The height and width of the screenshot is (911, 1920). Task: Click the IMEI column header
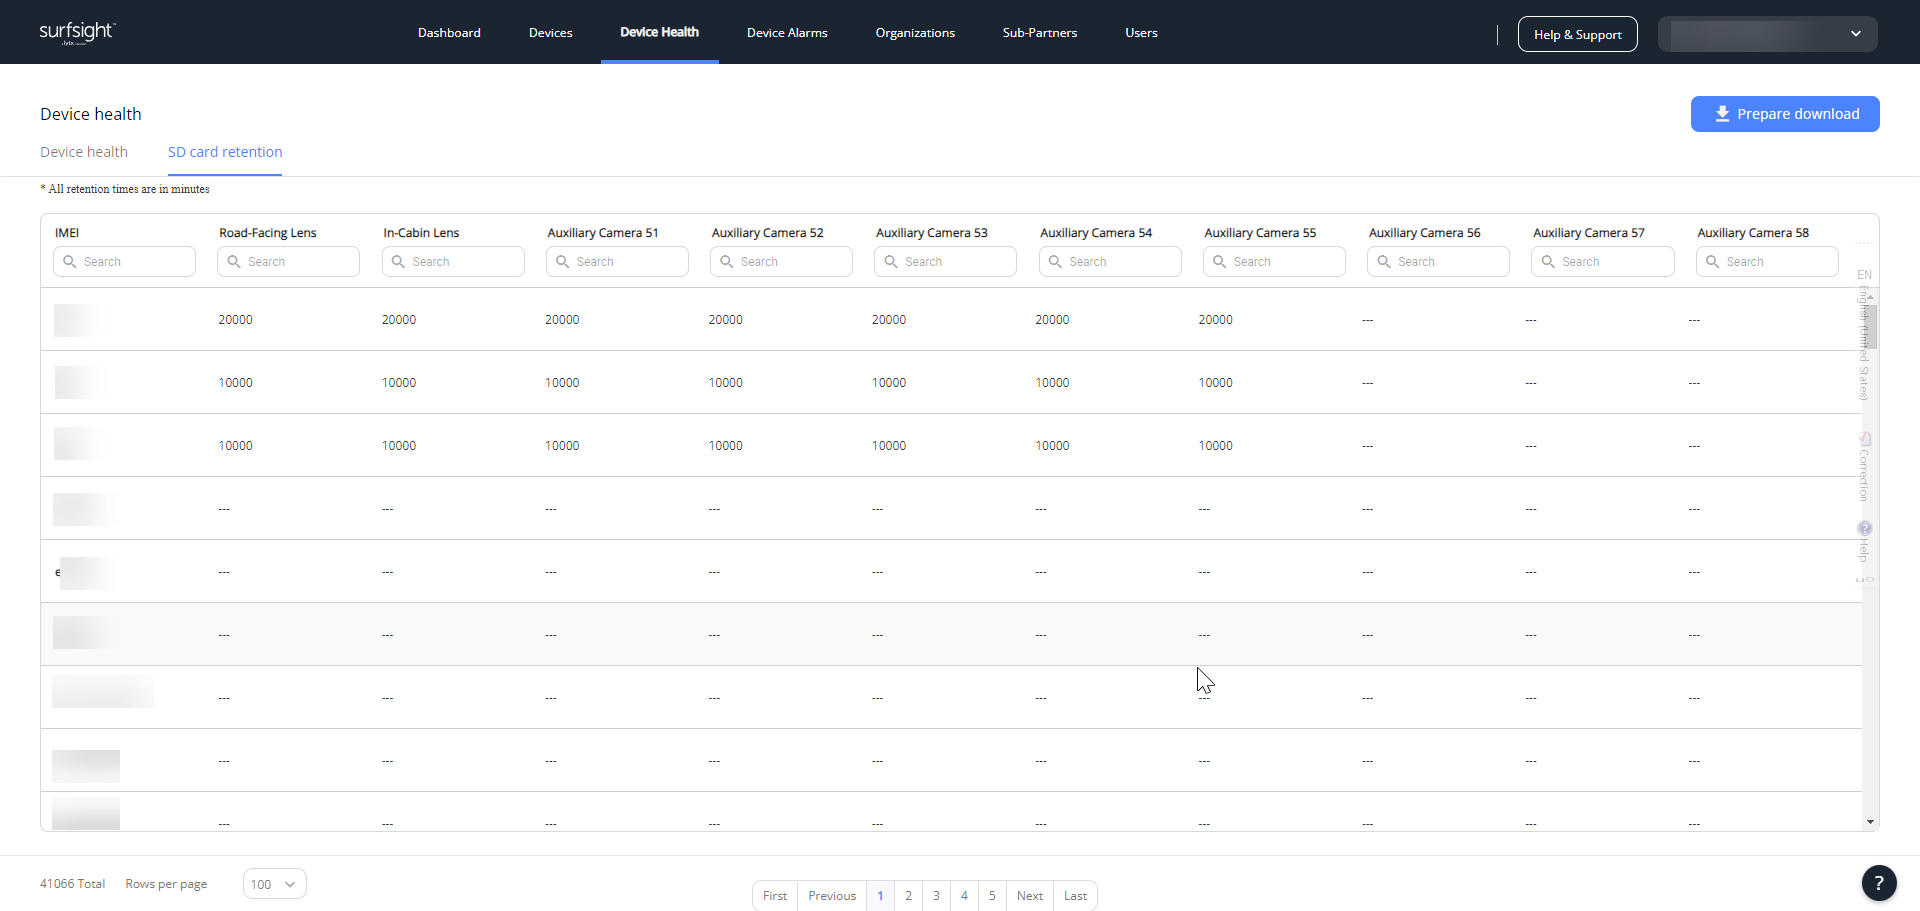coord(67,233)
